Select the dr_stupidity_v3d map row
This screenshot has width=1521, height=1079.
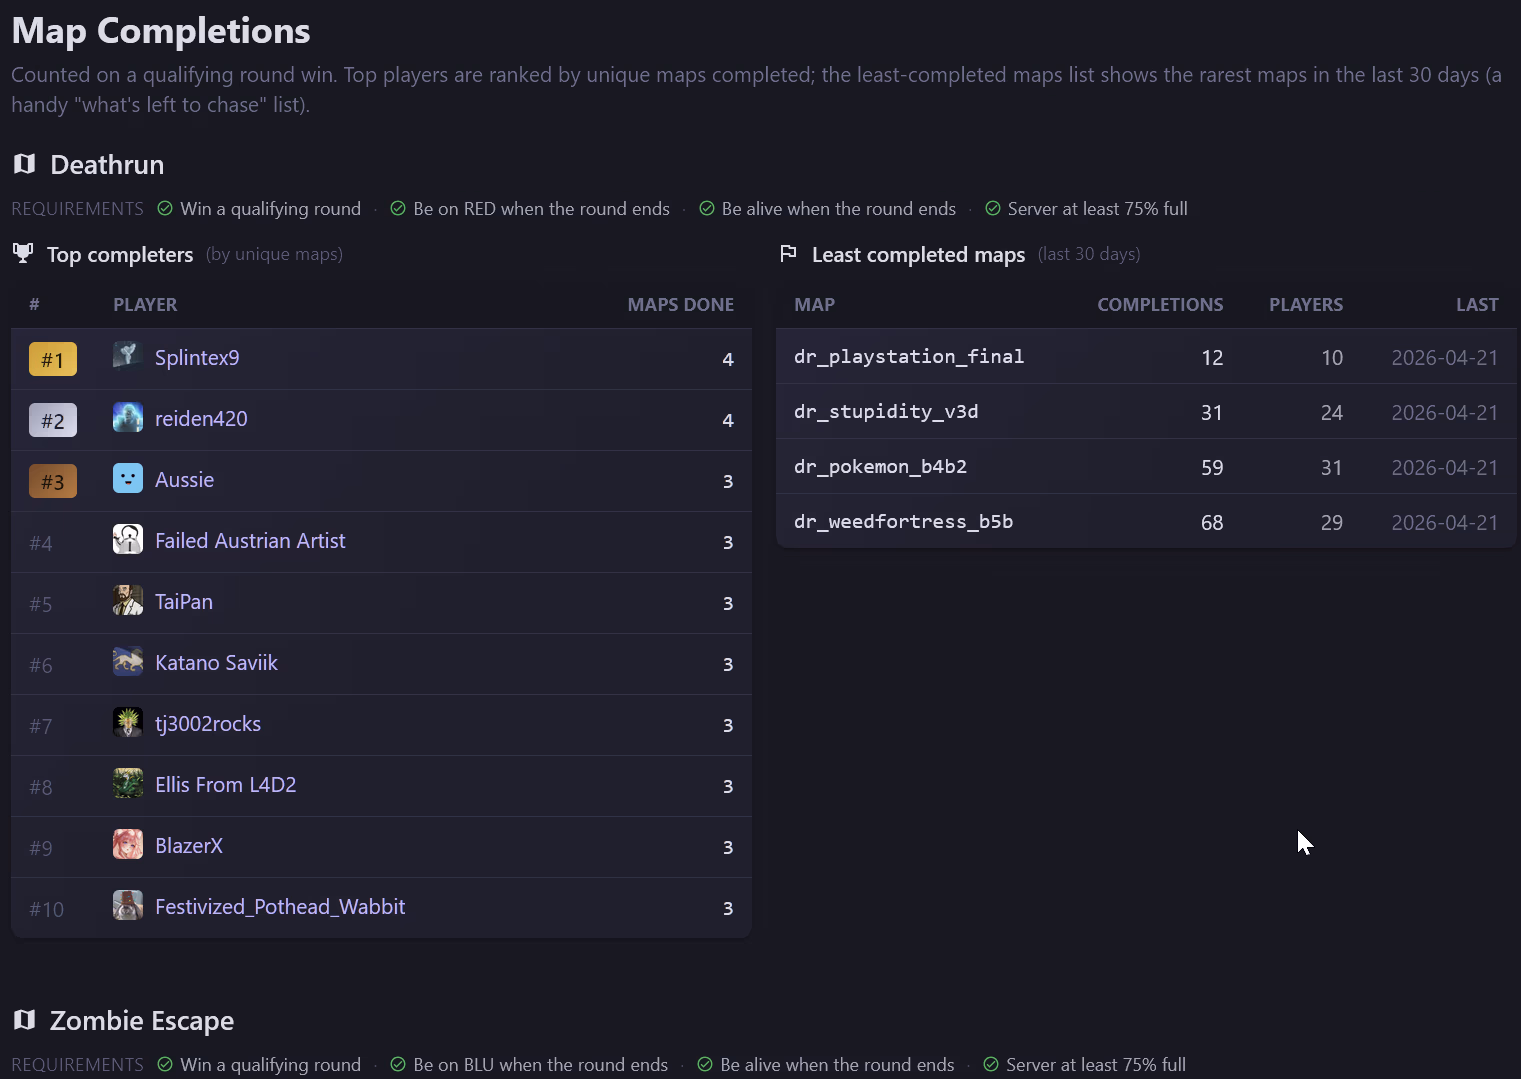pos(1146,411)
